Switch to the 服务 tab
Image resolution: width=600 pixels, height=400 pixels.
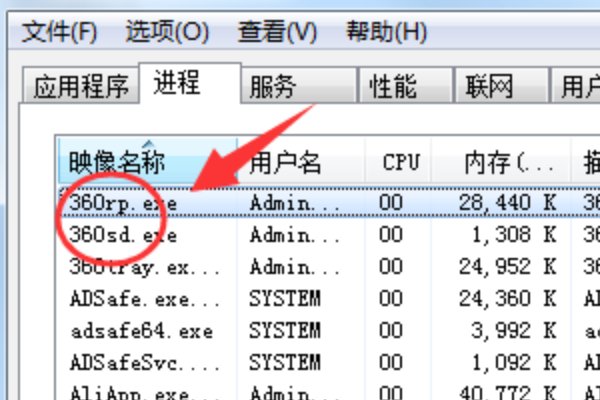click(x=299, y=85)
